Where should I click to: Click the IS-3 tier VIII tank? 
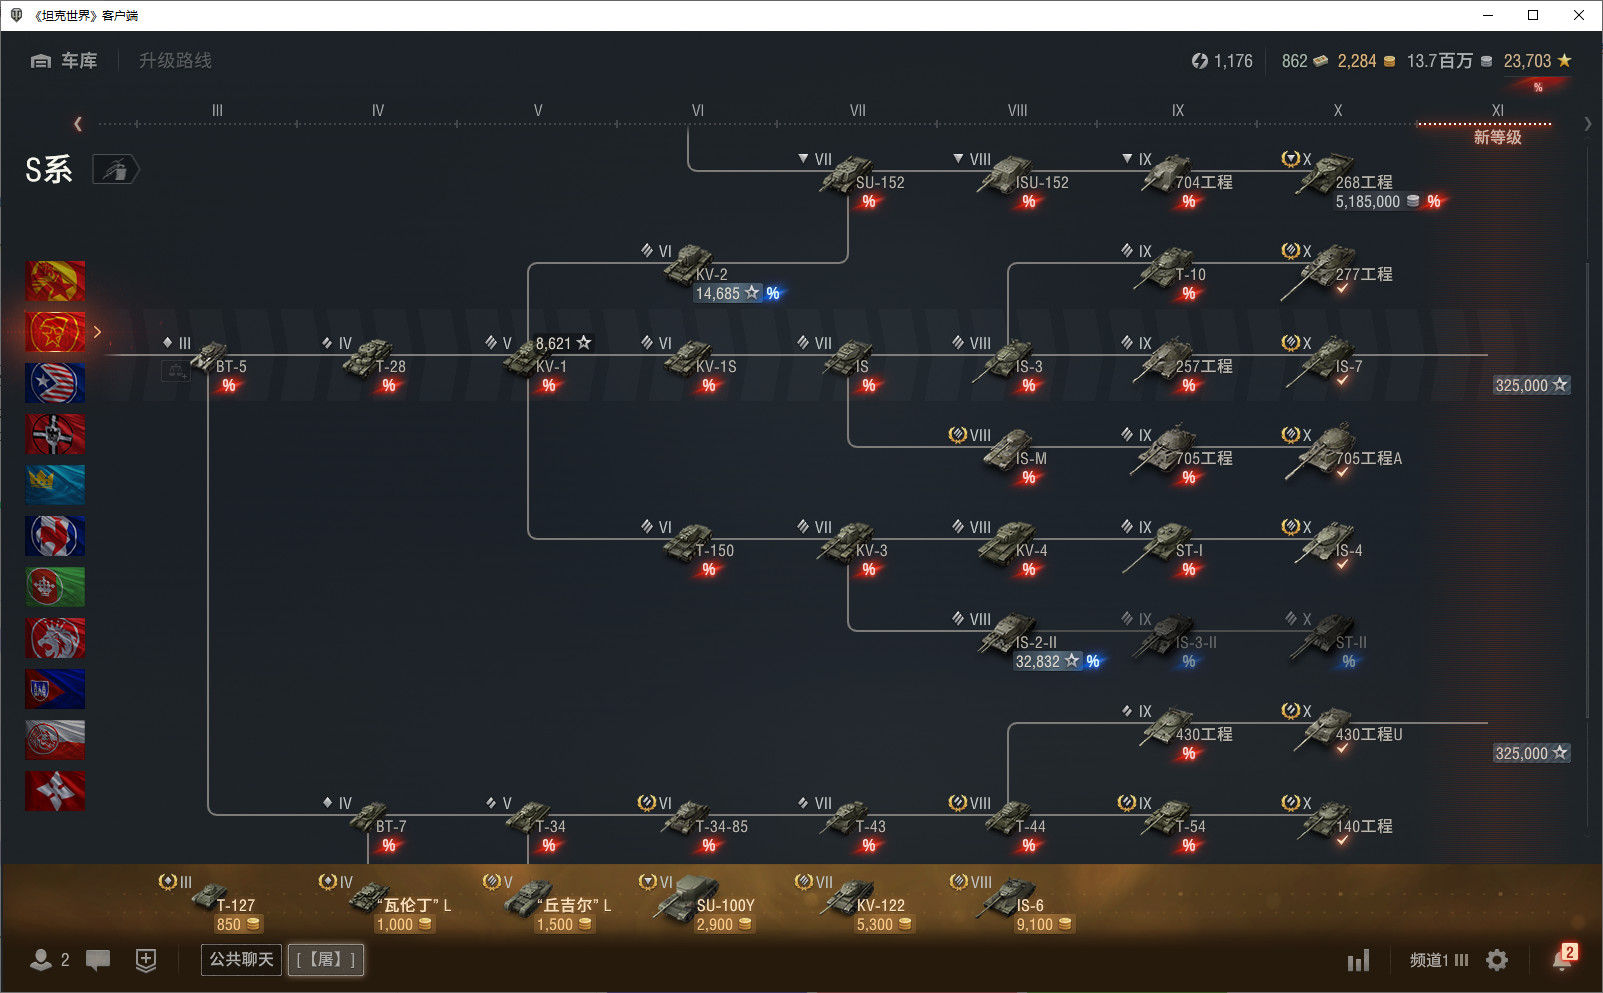click(x=1003, y=360)
